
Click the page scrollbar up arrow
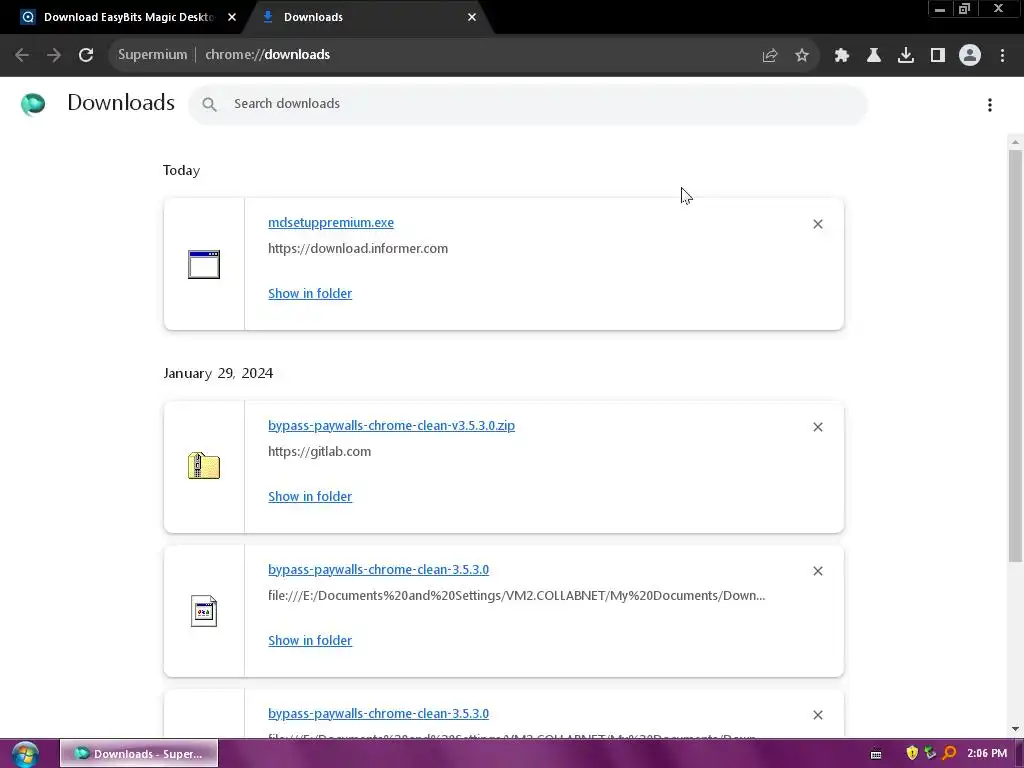point(1015,142)
